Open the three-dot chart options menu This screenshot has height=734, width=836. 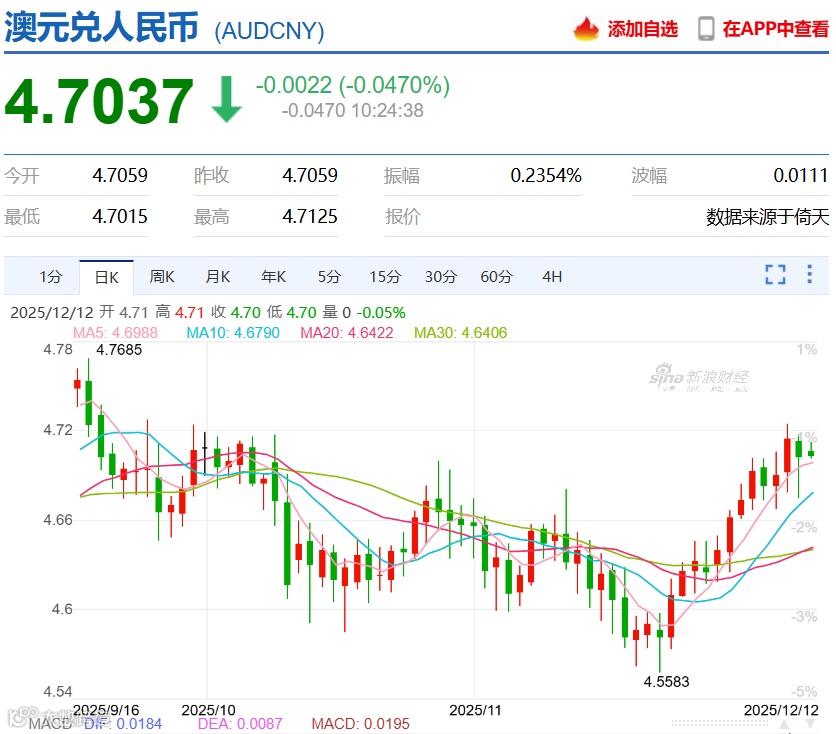click(809, 274)
